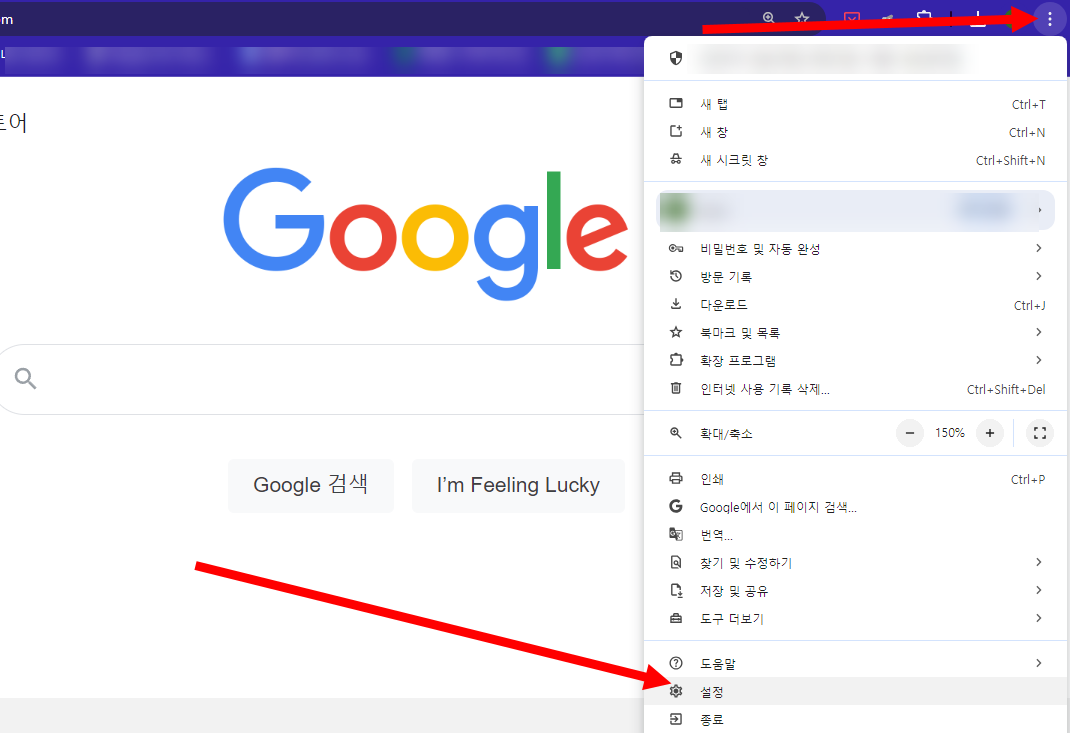Image resolution: width=1070 pixels, height=733 pixels.
Task: Expand 도구 더보기 more tools submenu
Action: click(856, 619)
